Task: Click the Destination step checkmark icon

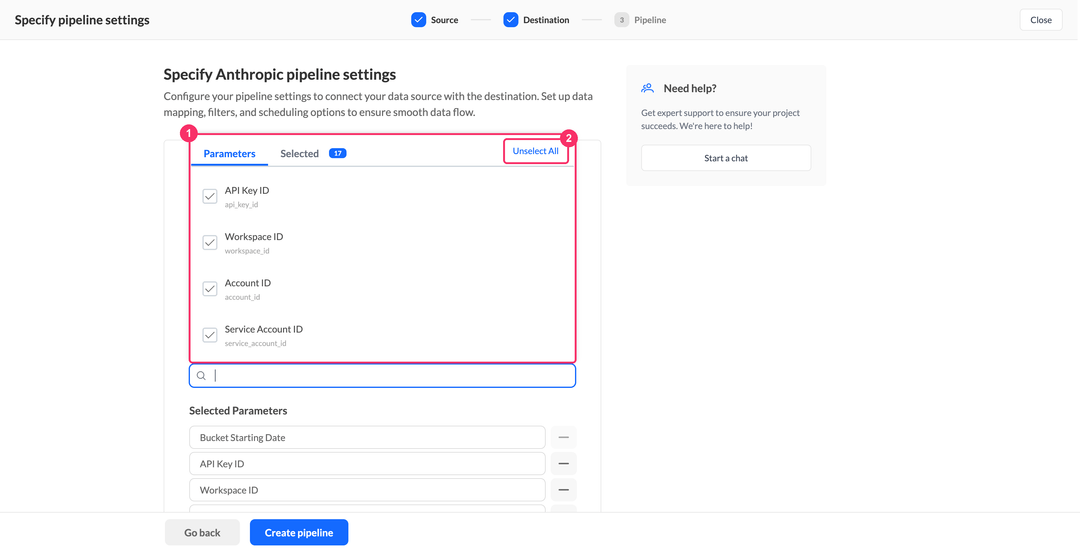Action: (510, 20)
